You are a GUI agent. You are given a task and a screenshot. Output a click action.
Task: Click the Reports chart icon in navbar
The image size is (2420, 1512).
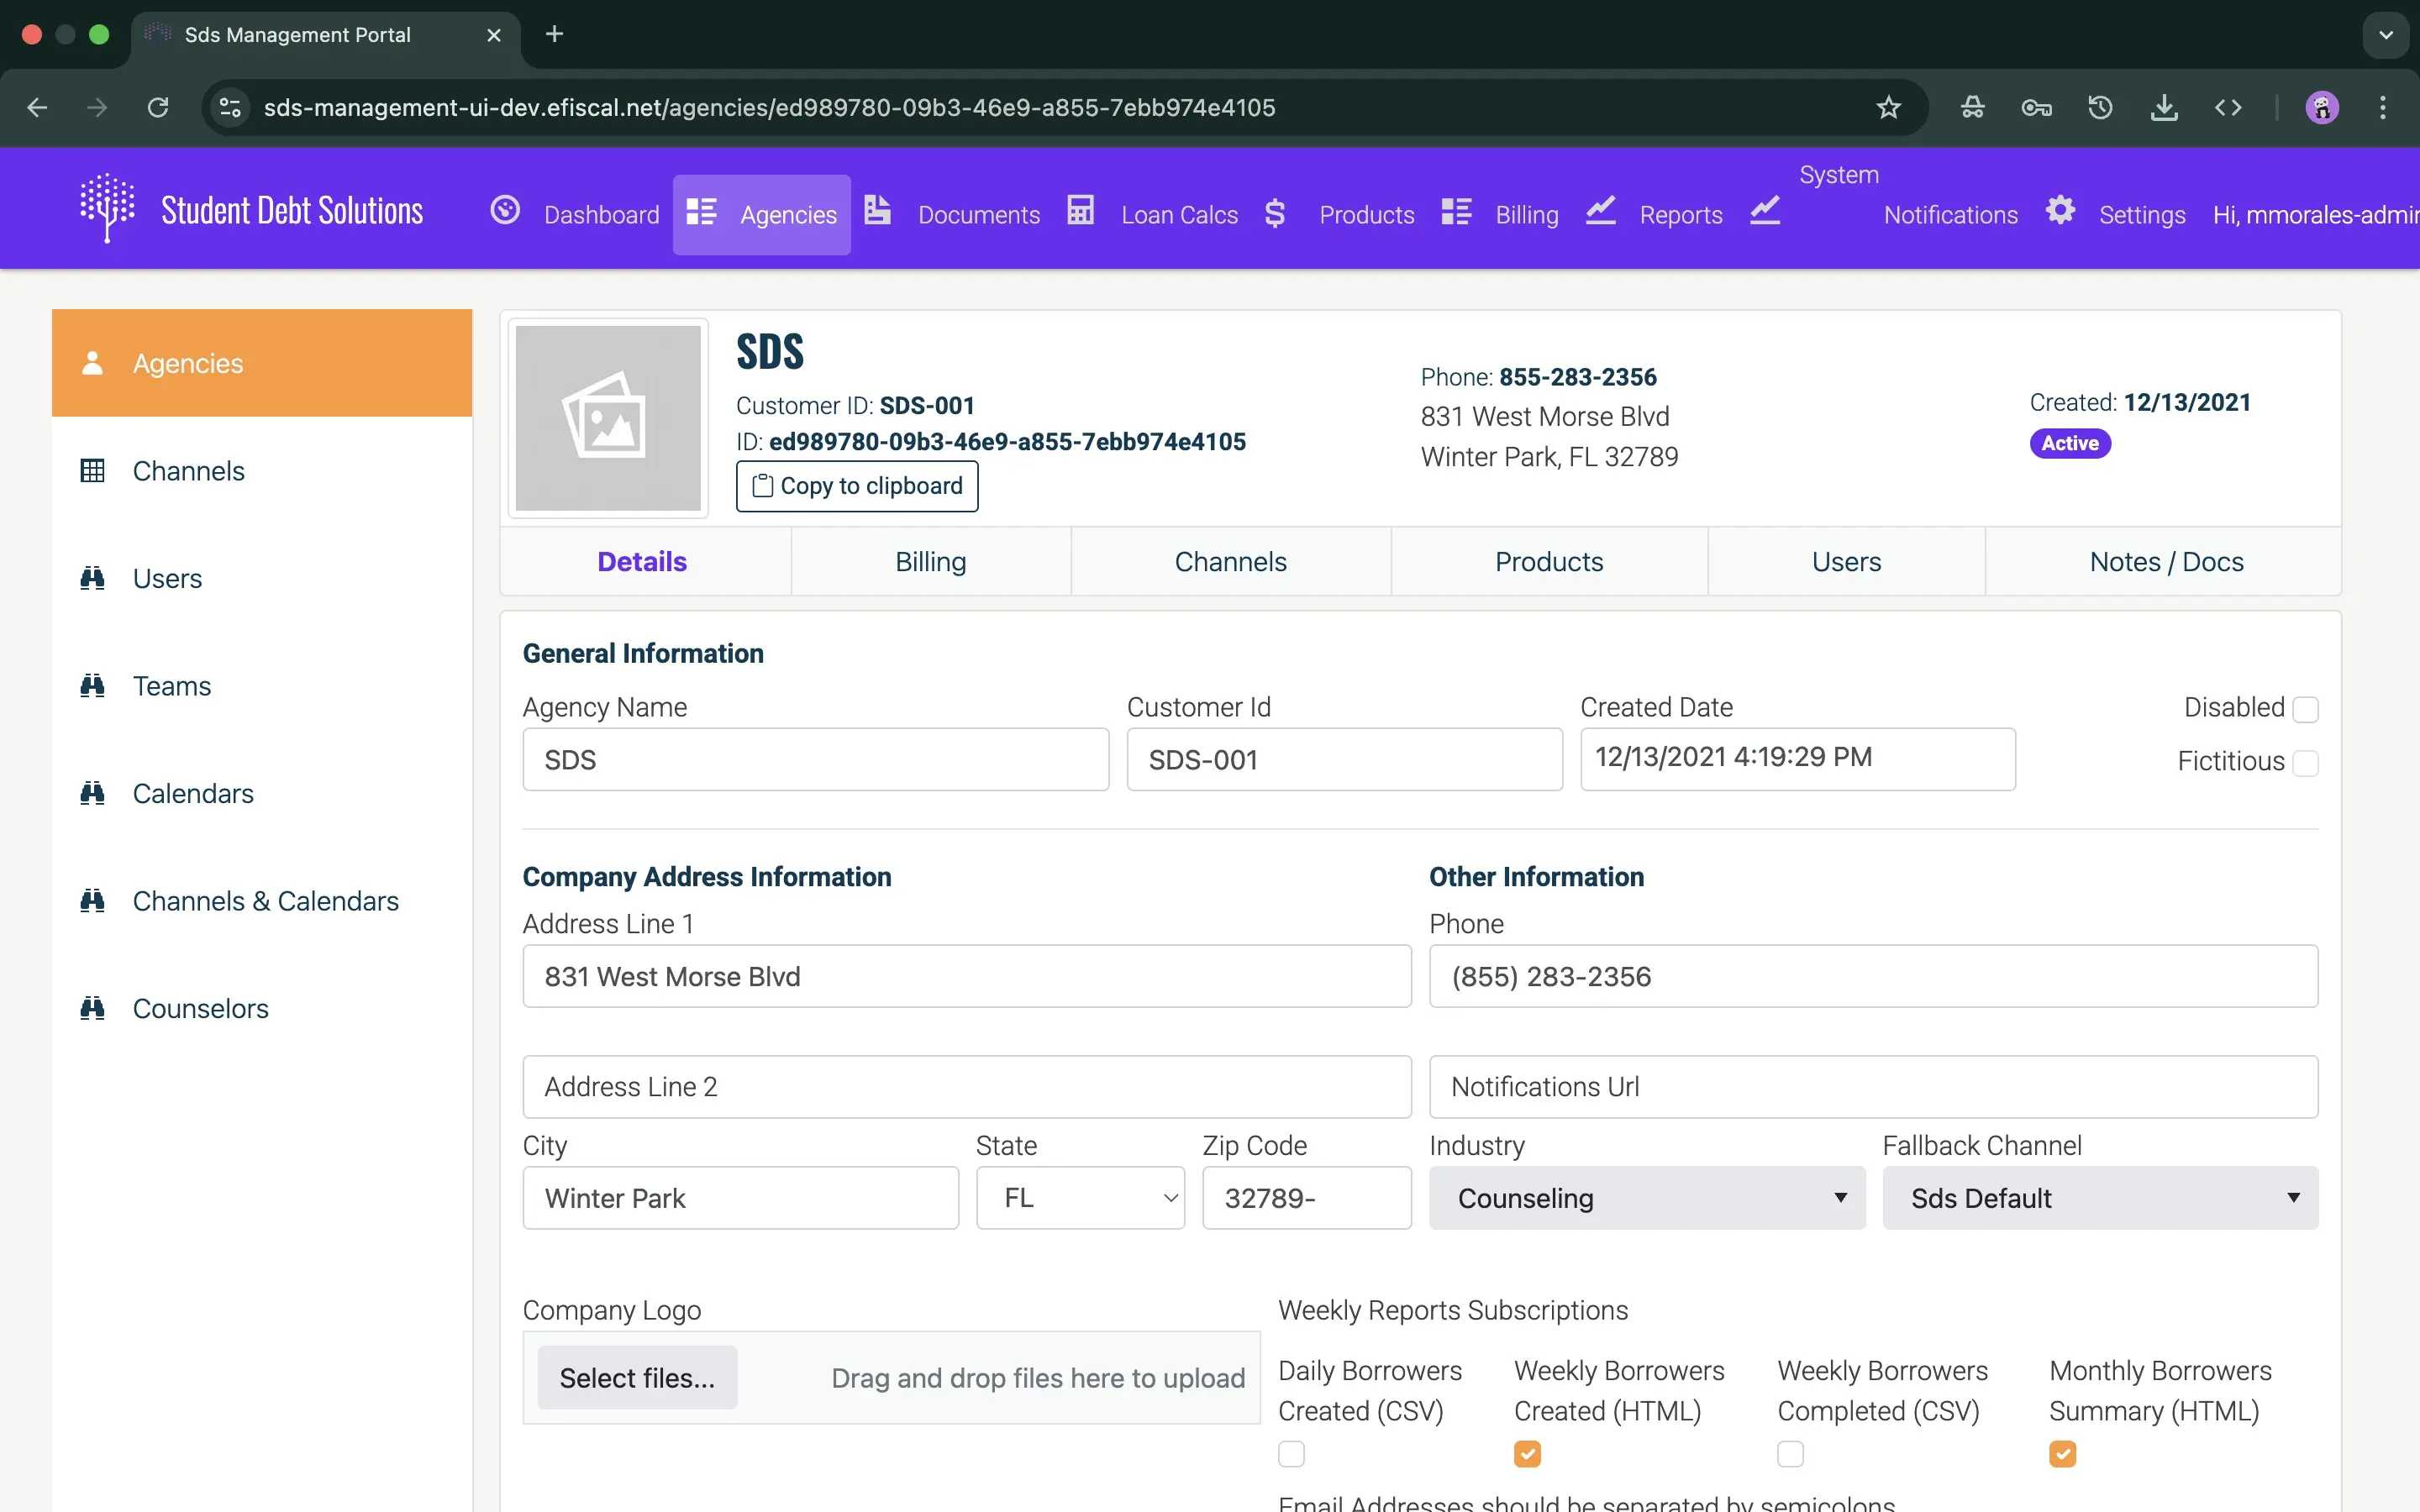[x=1601, y=211]
